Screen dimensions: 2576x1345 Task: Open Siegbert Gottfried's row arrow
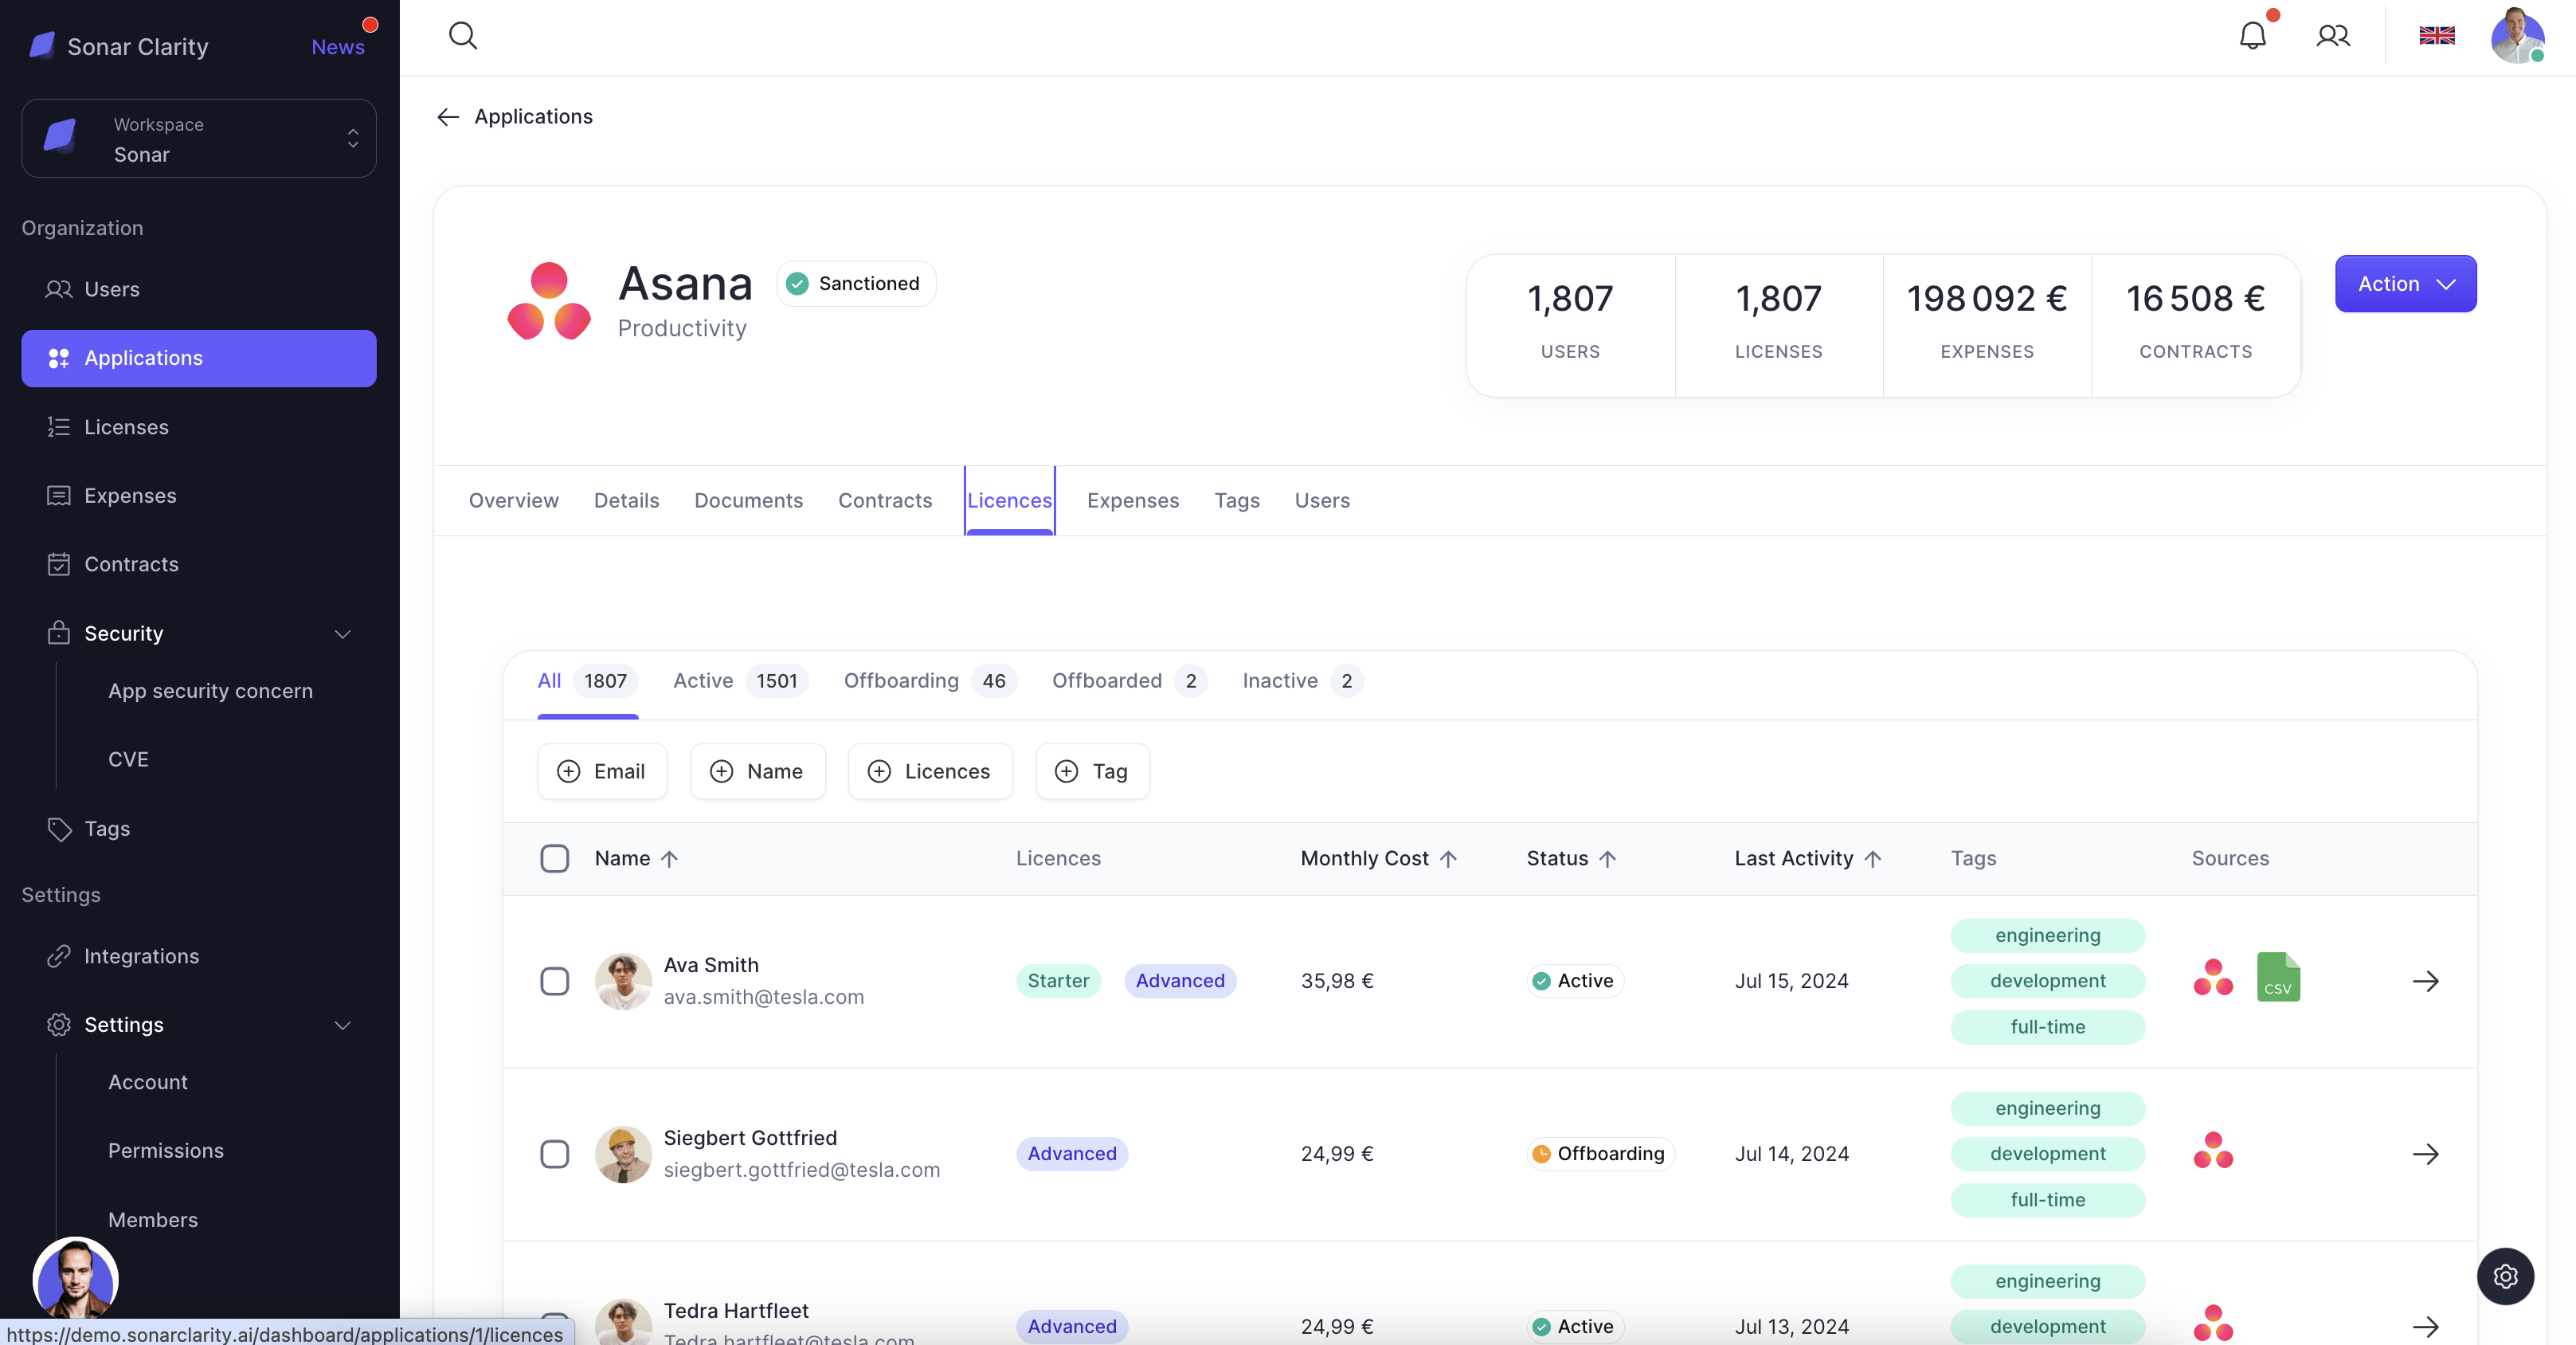click(2425, 1155)
